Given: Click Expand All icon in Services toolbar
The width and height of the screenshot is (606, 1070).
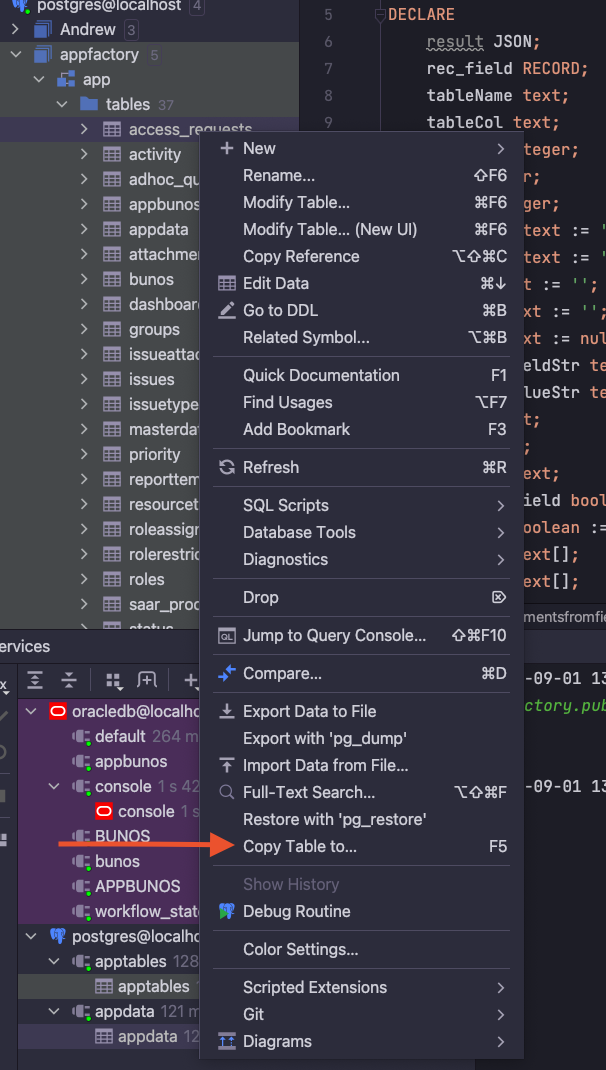Looking at the screenshot, I should tap(35, 680).
